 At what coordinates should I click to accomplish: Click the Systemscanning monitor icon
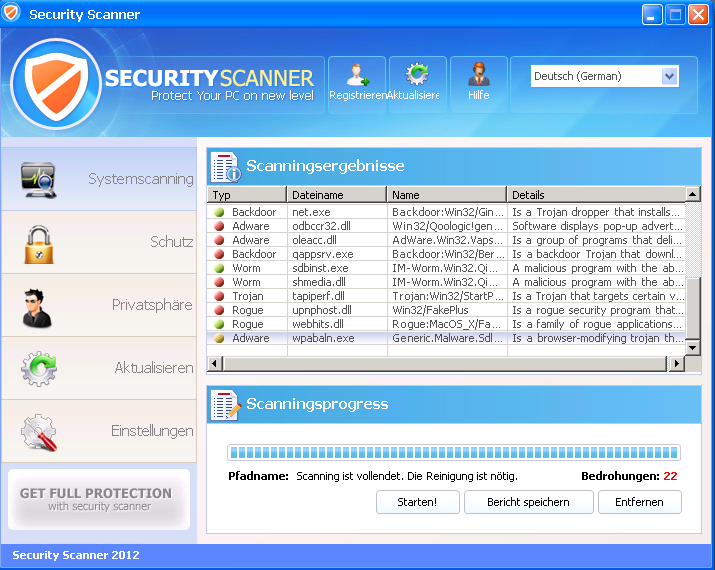tap(39, 180)
